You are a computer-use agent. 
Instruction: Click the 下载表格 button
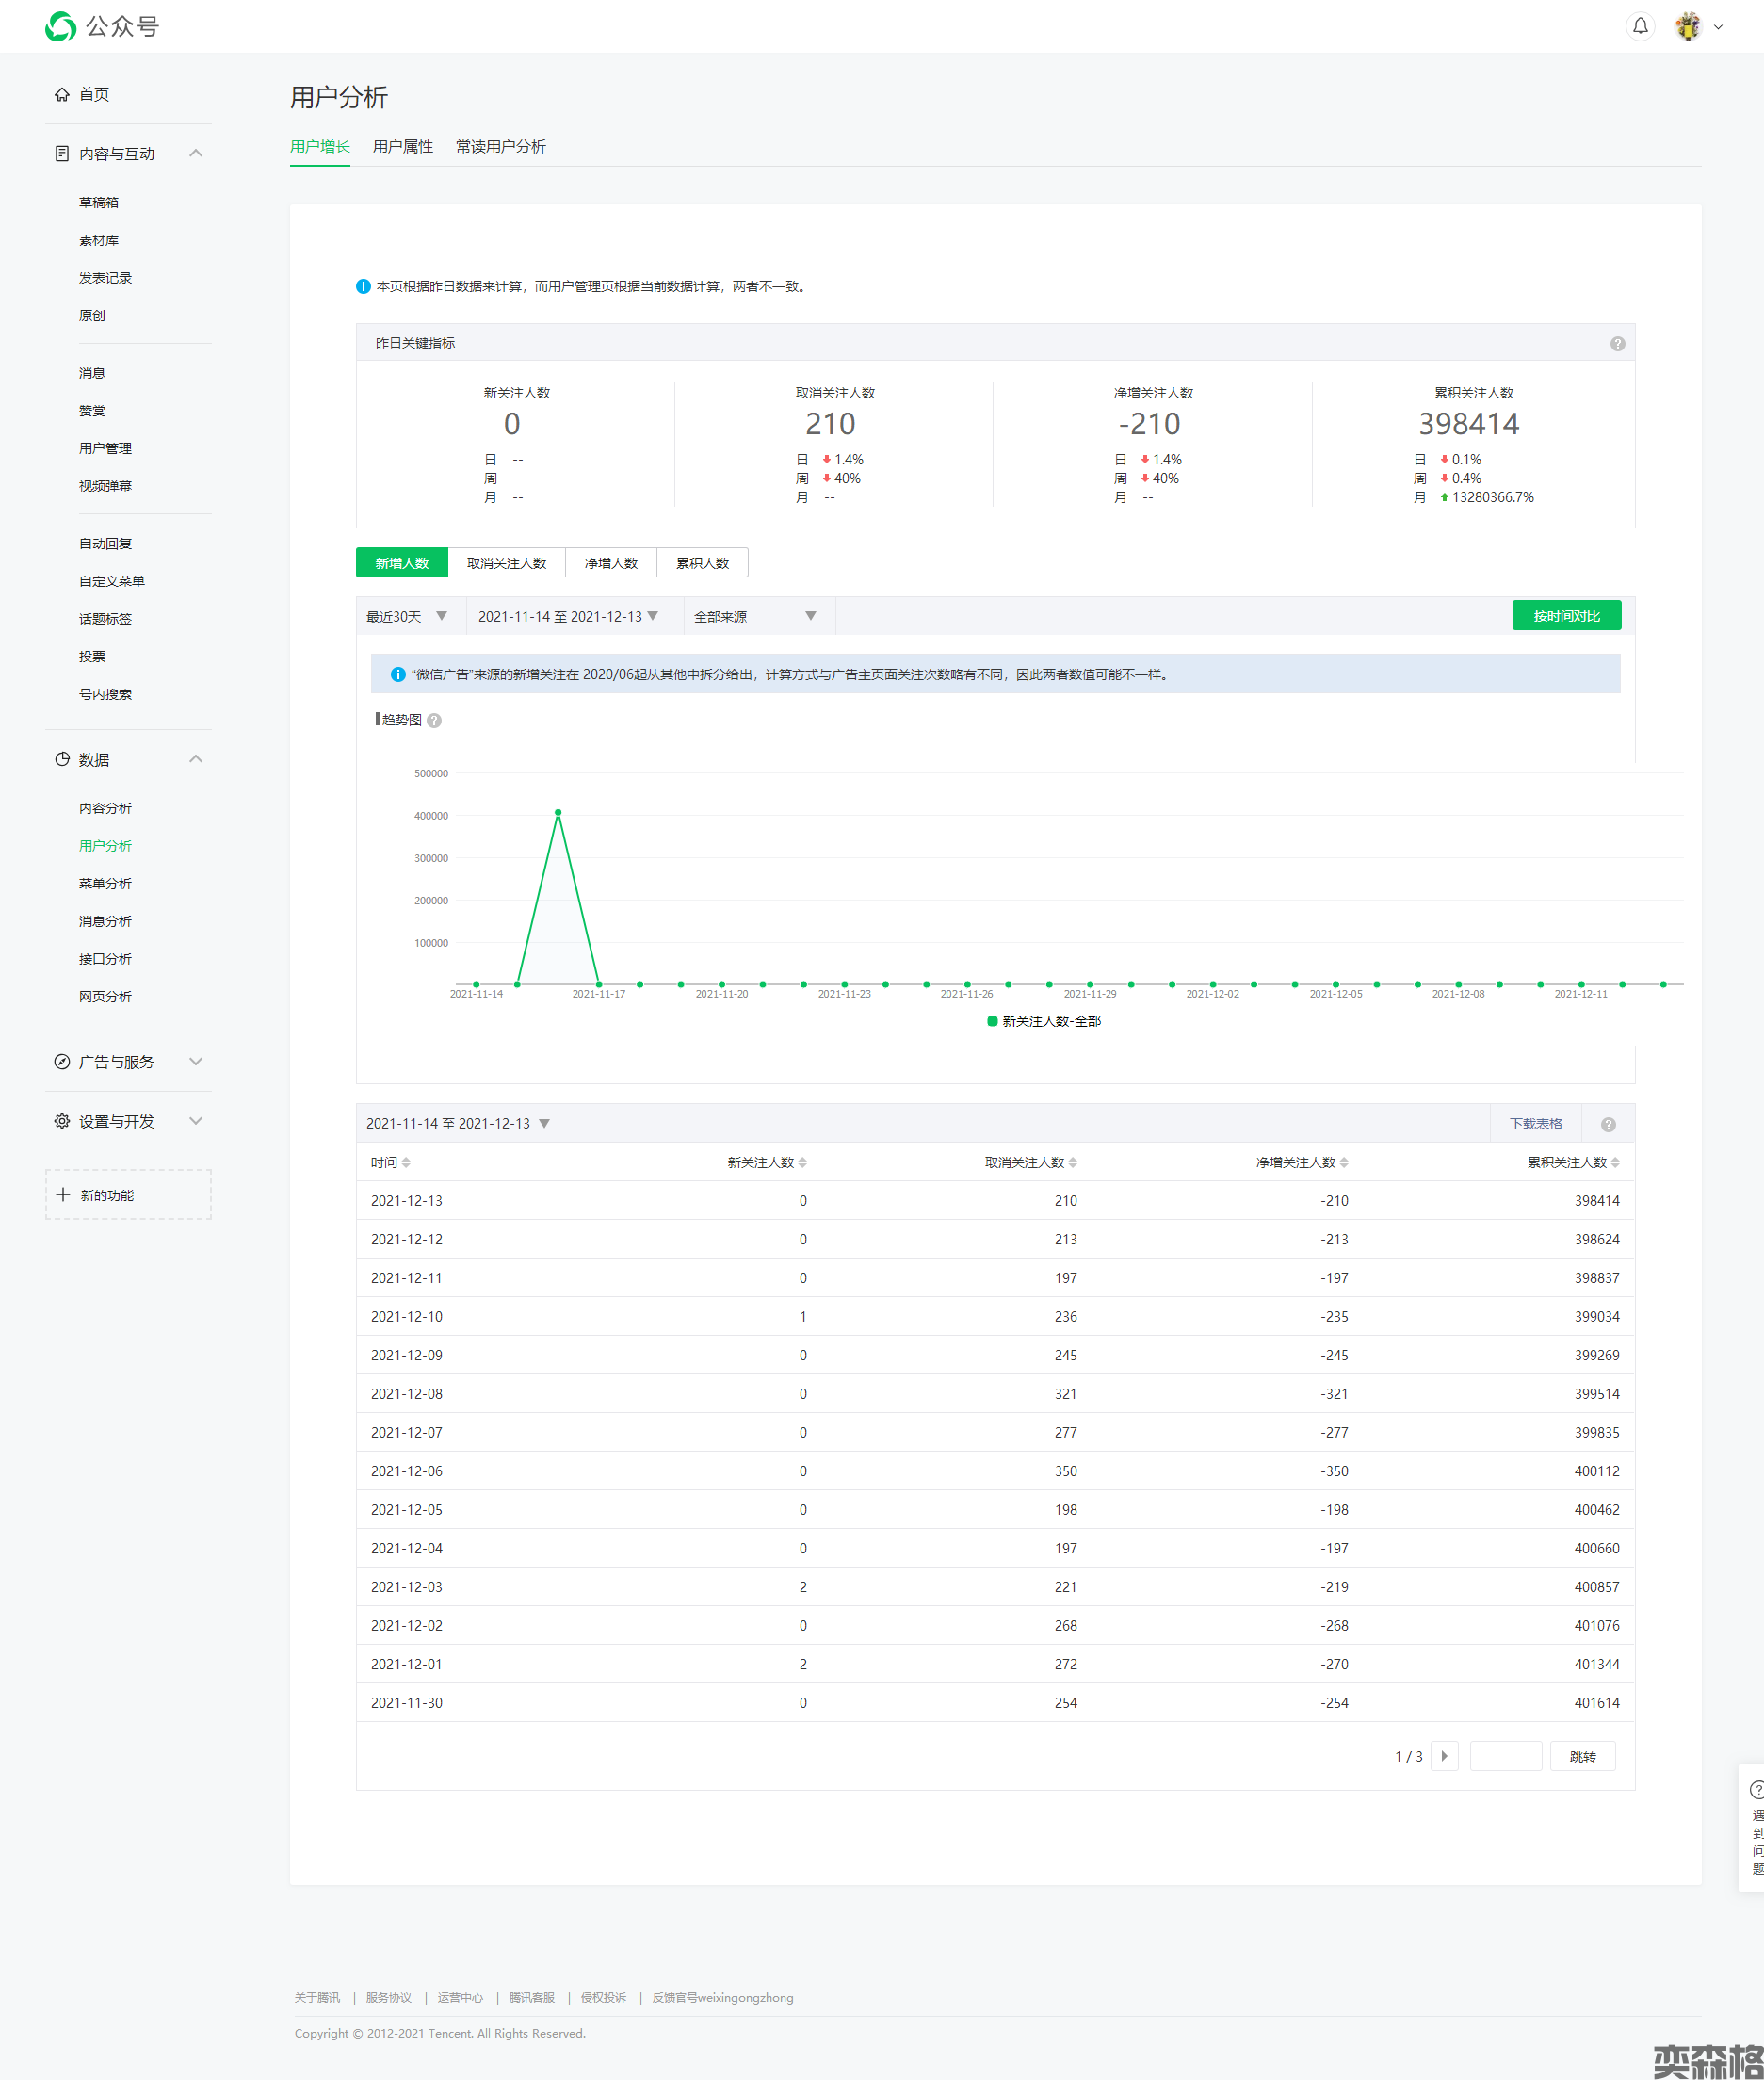[1535, 1124]
